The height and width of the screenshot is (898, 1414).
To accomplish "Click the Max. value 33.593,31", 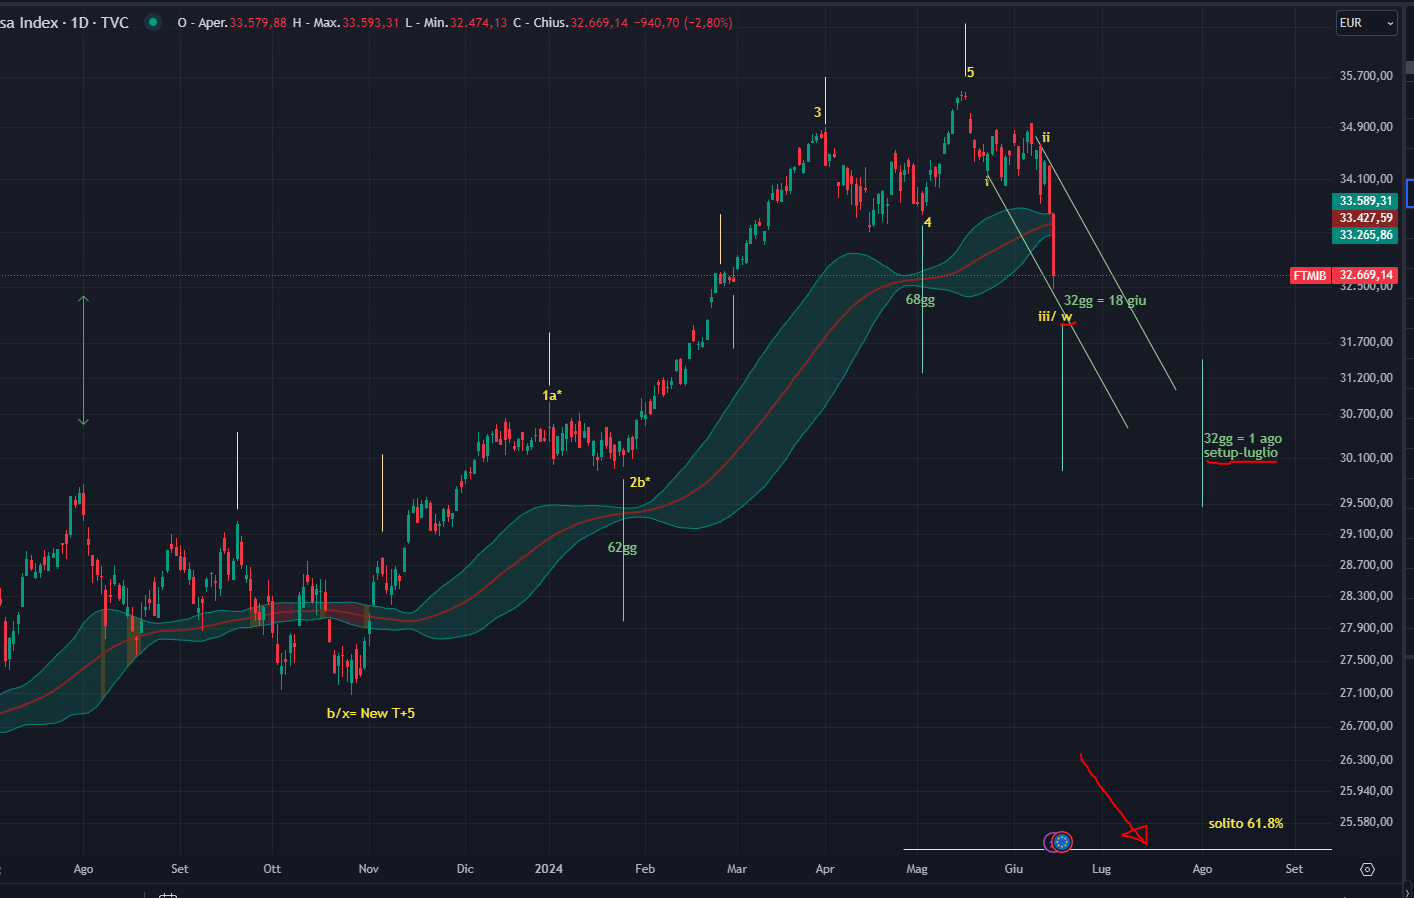I will pyautogui.click(x=371, y=22).
